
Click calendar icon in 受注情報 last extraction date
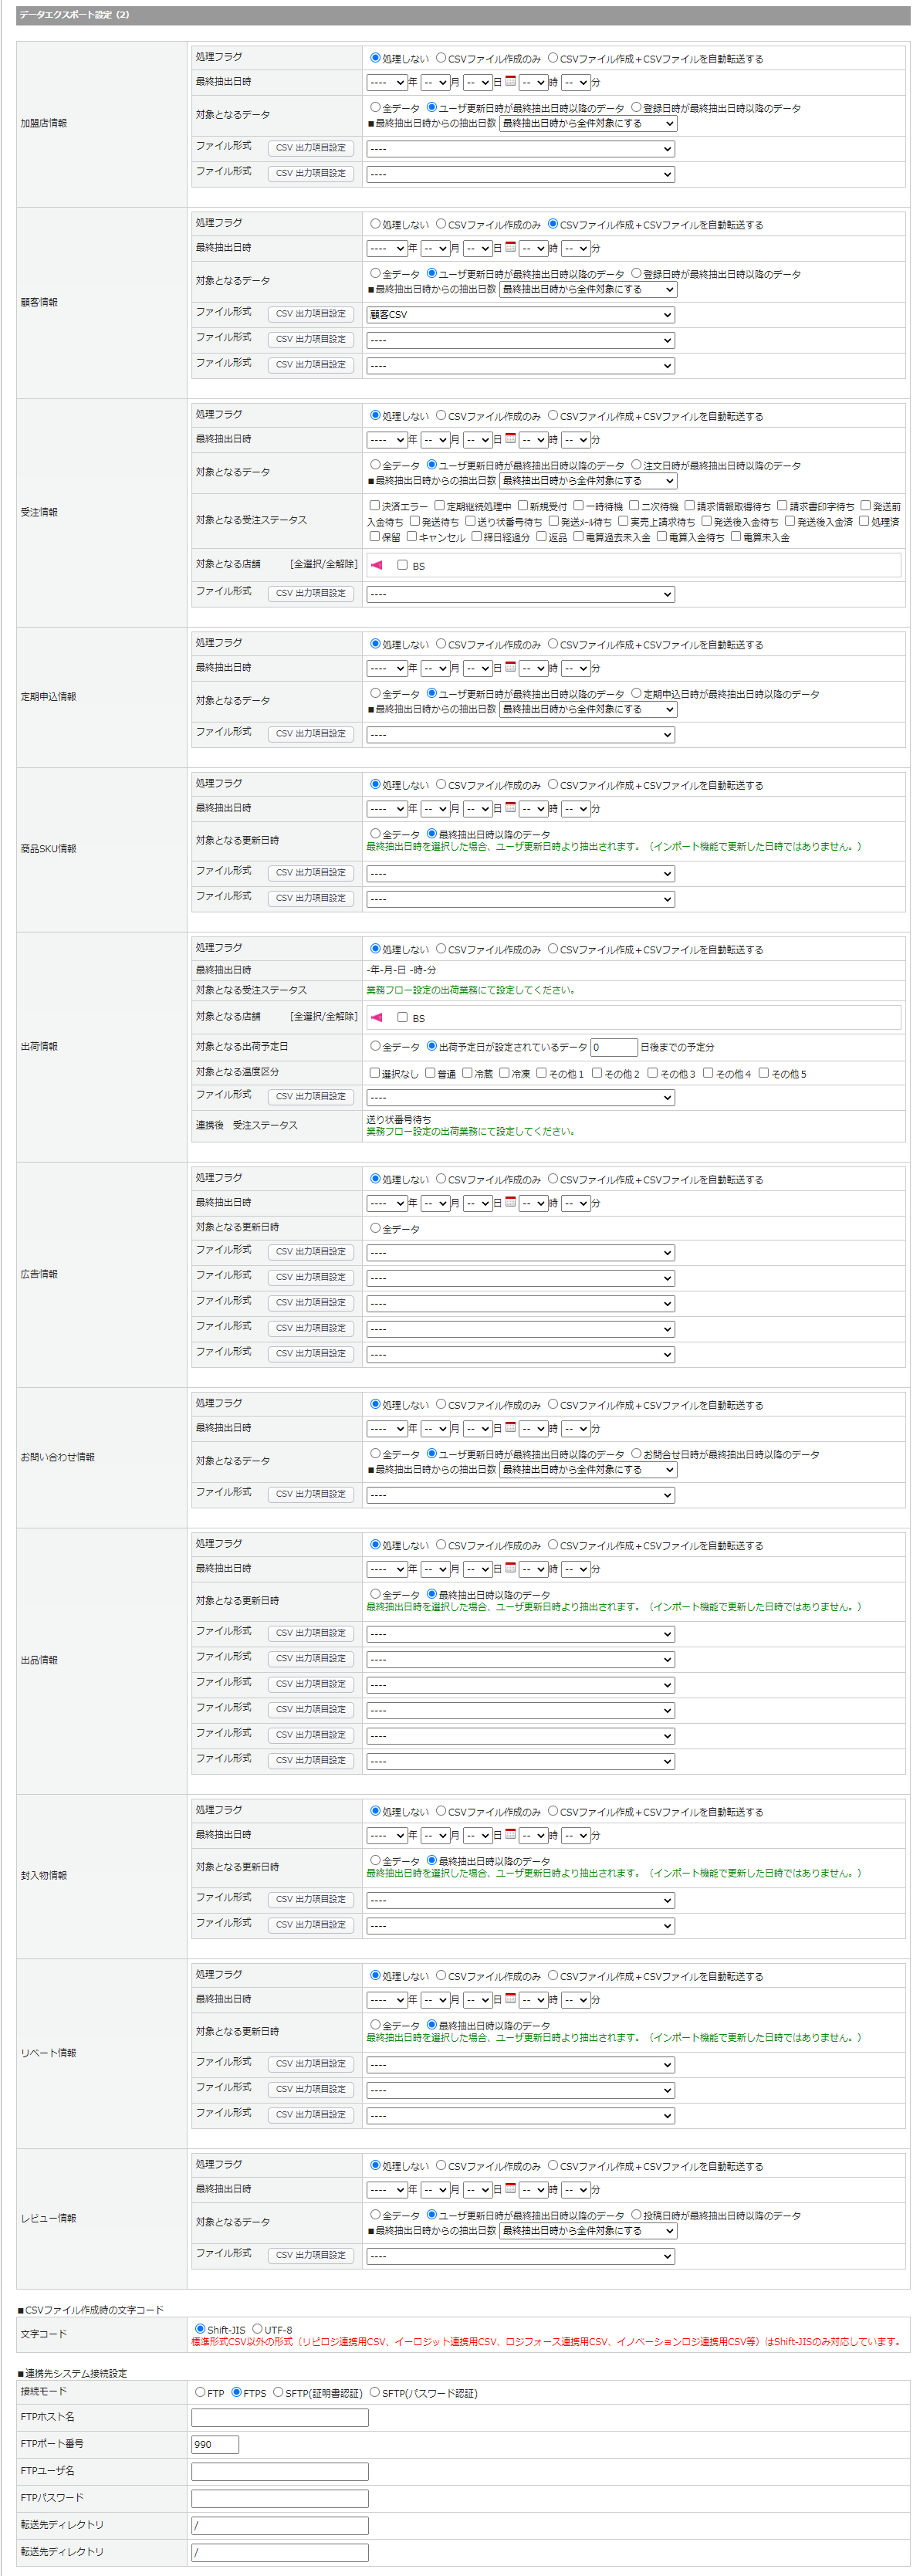click(510, 438)
